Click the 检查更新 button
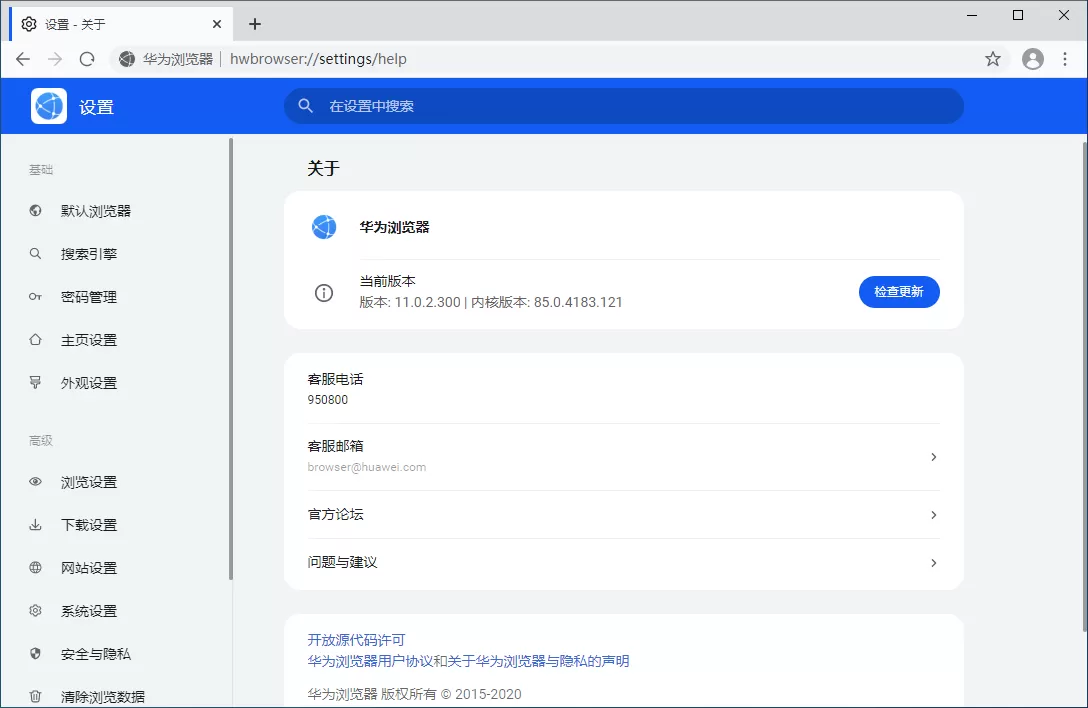 [x=898, y=292]
